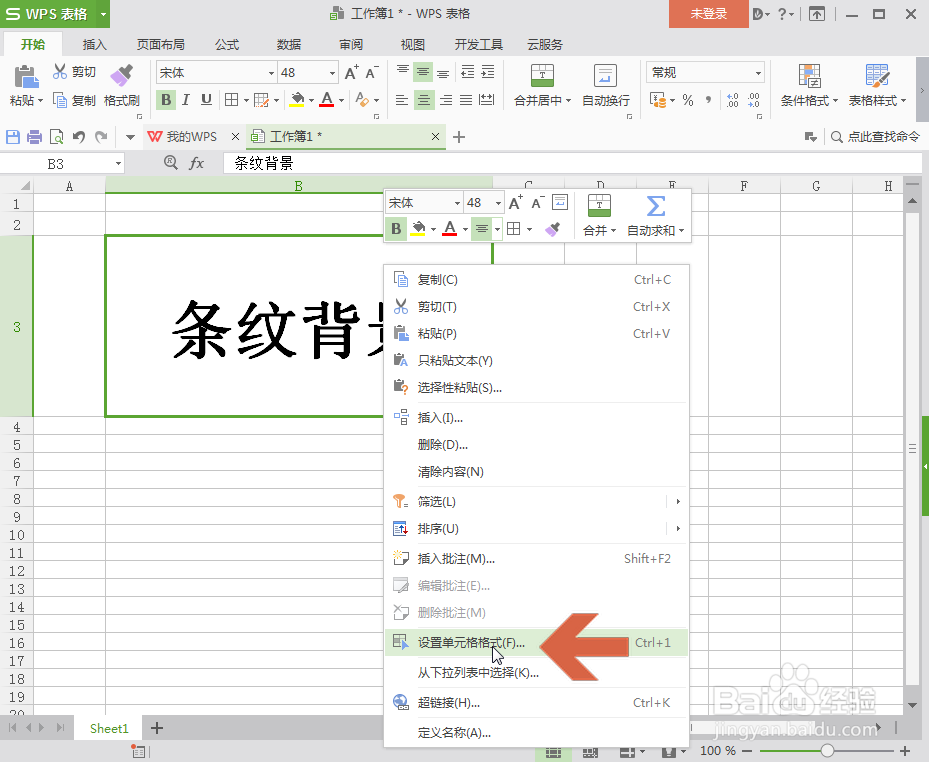This screenshot has height=762, width=929.
Task: Click the Table Style (表格样式) icon
Action: (874, 86)
